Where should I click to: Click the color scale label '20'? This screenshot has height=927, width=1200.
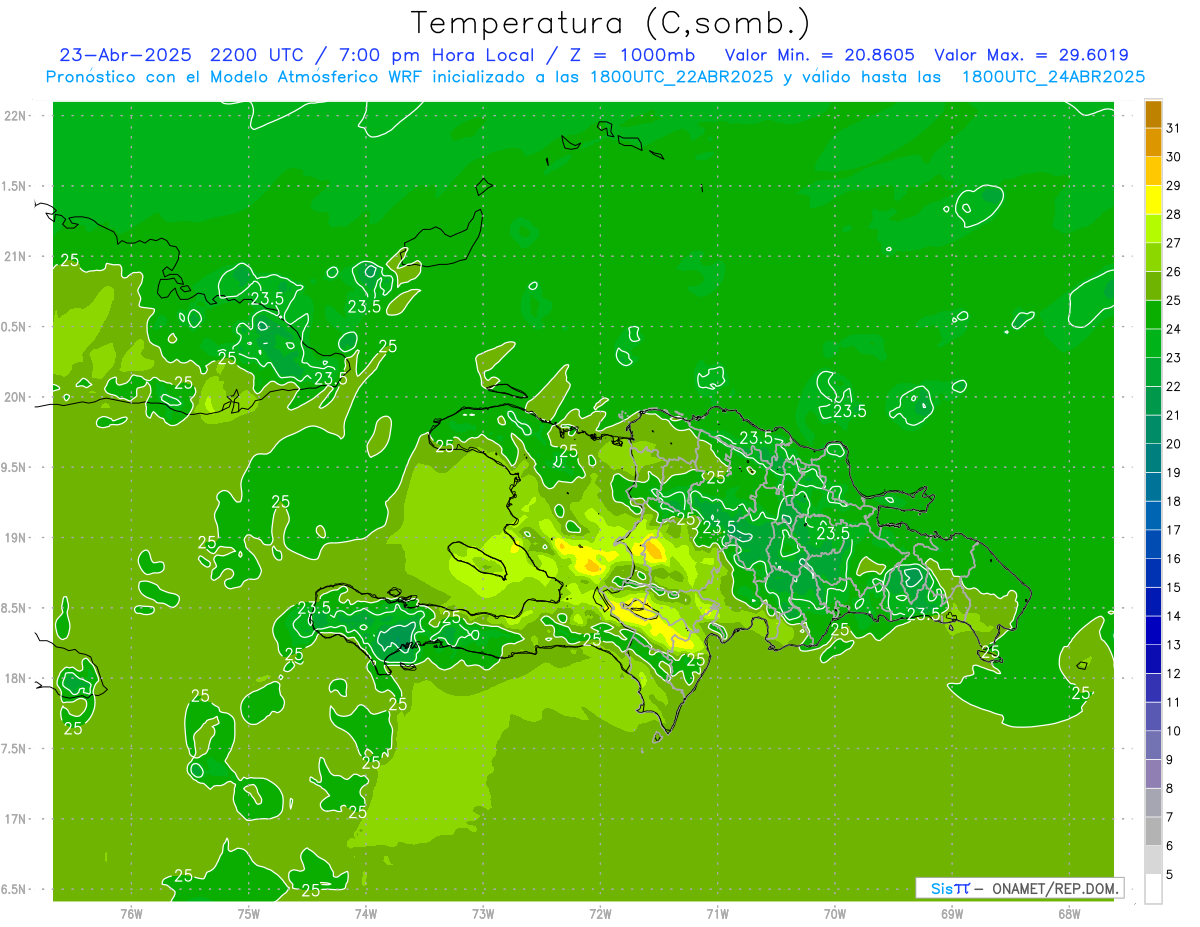(1174, 444)
